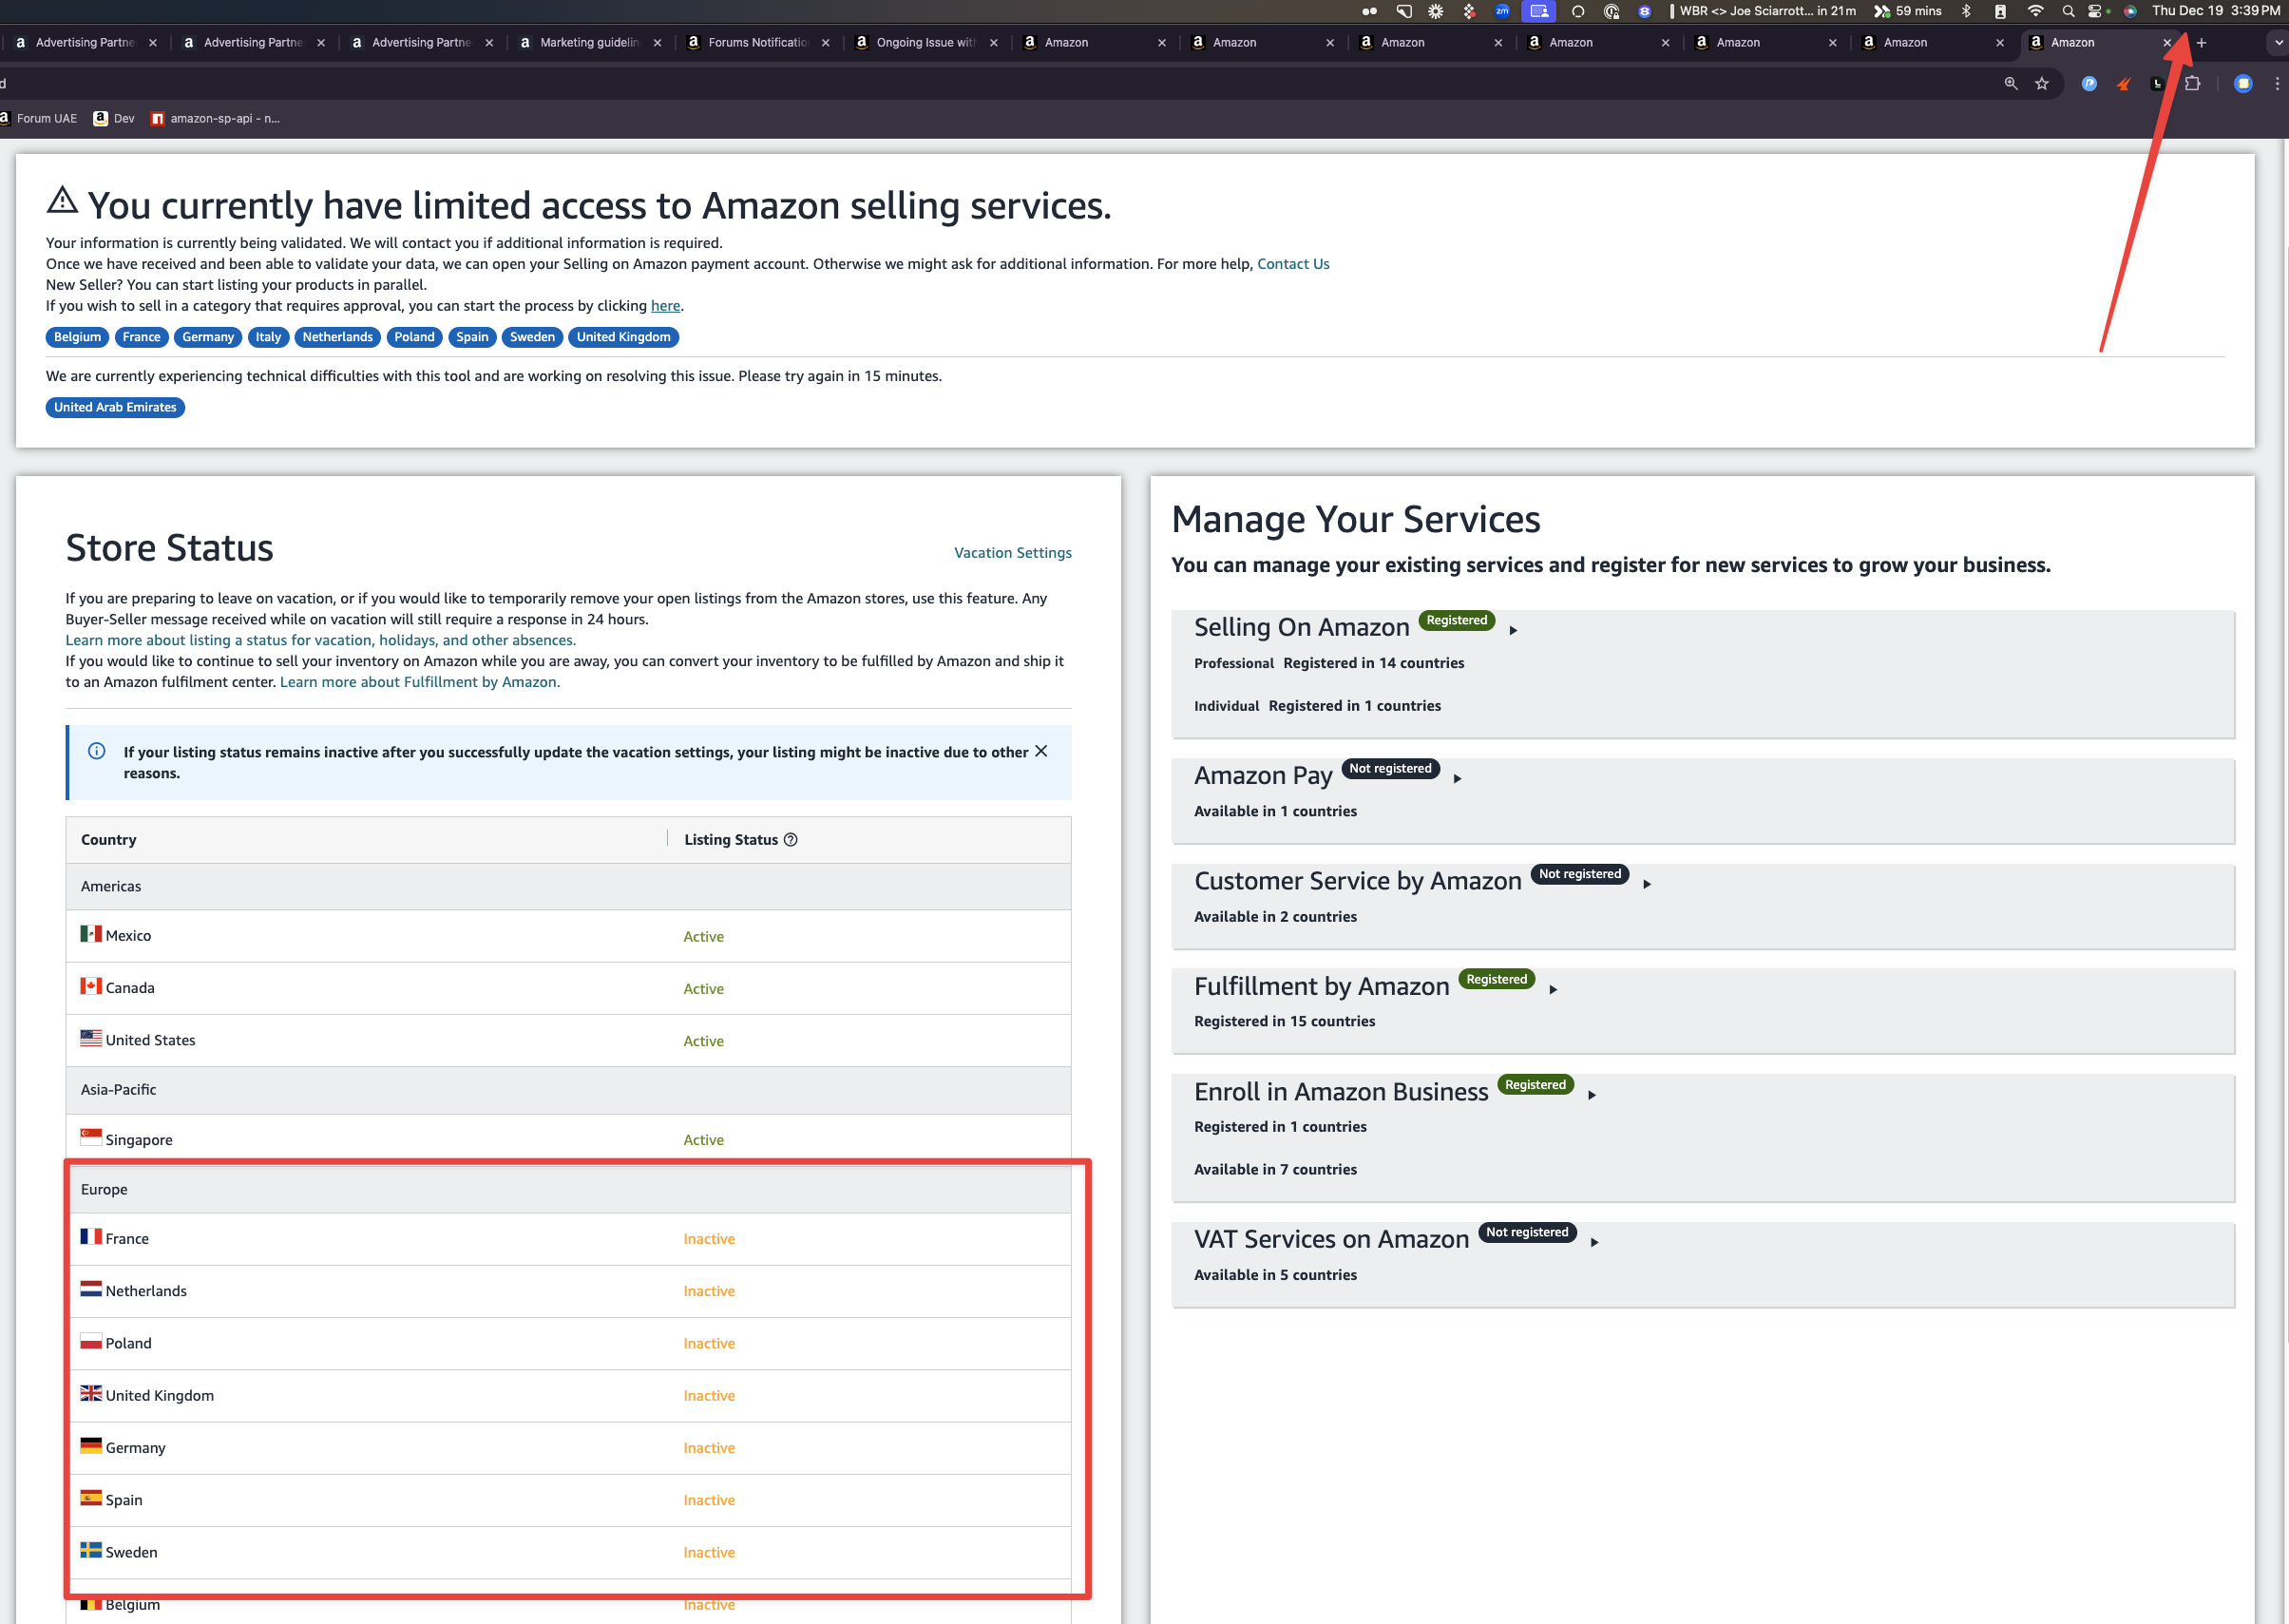The image size is (2289, 1624).
Task: Click the WBR meeting reminder in menu bar
Action: (1765, 11)
